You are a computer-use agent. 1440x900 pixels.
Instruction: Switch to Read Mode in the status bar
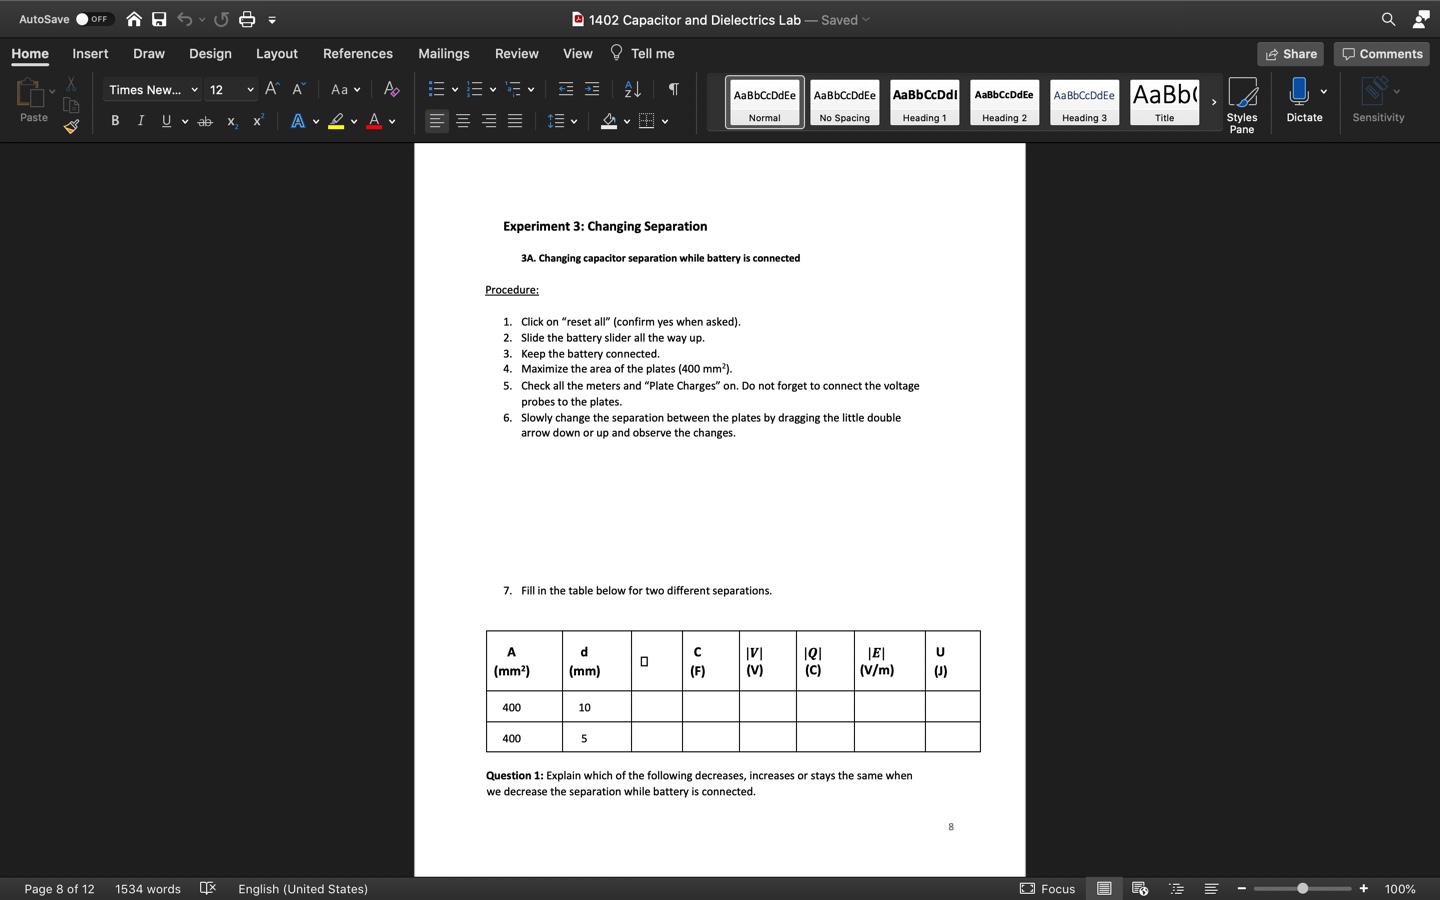click(x=1104, y=888)
